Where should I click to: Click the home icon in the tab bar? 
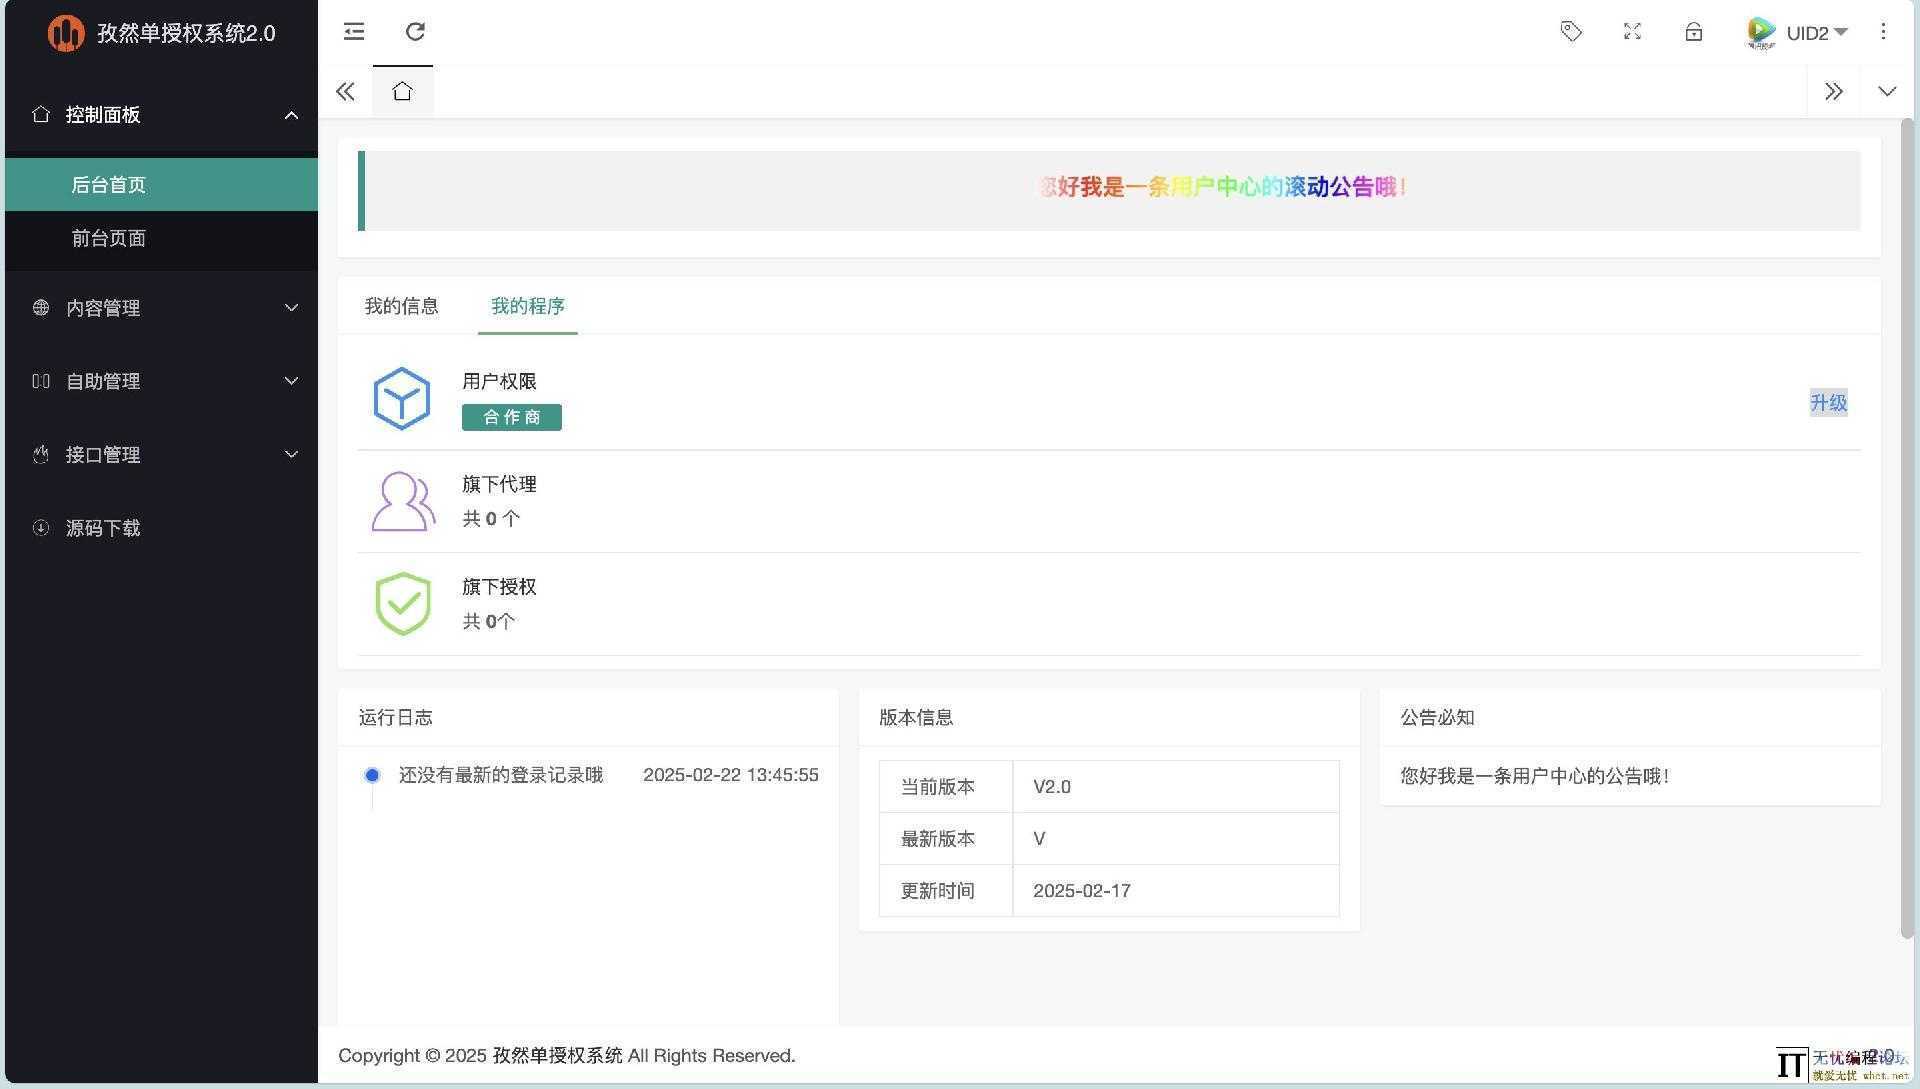coord(402,90)
